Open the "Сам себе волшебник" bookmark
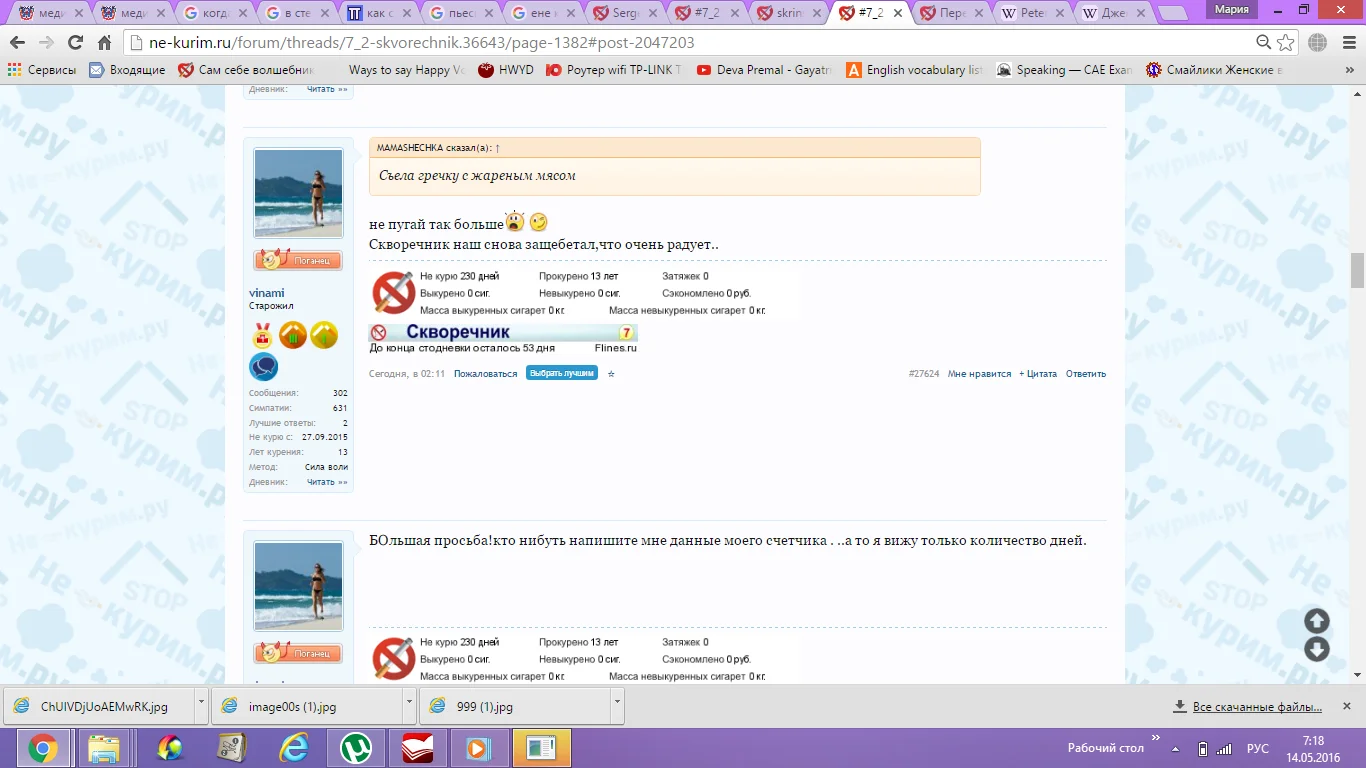 click(246, 70)
